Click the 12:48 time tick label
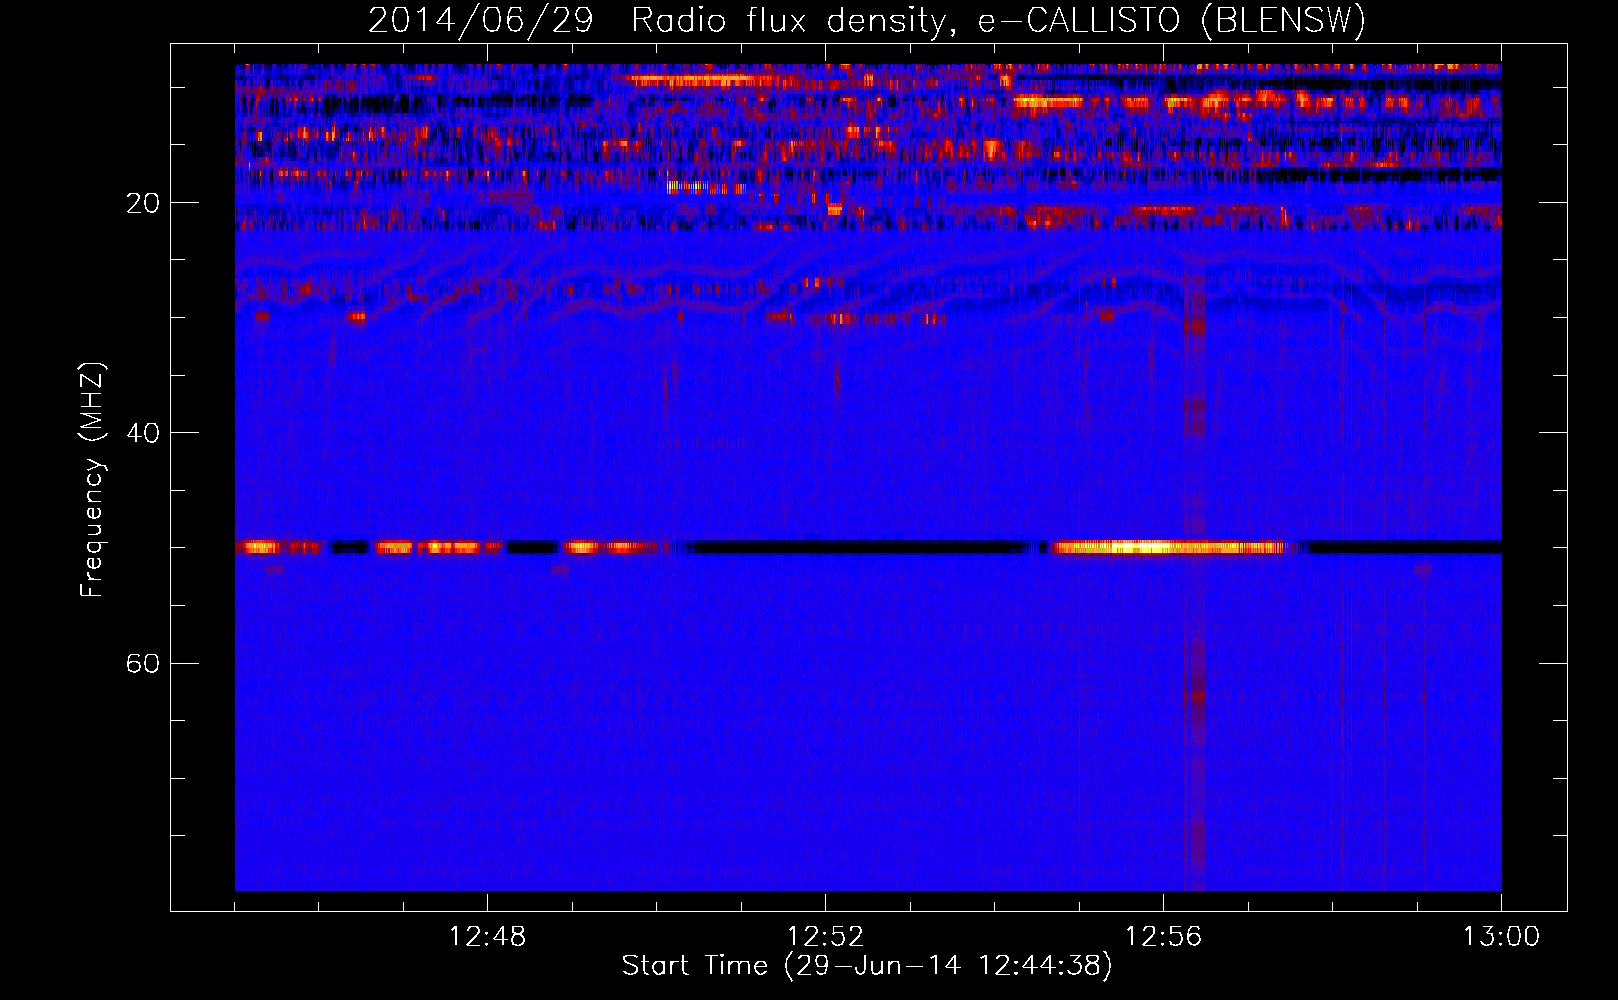1618x1000 pixels. (487, 937)
